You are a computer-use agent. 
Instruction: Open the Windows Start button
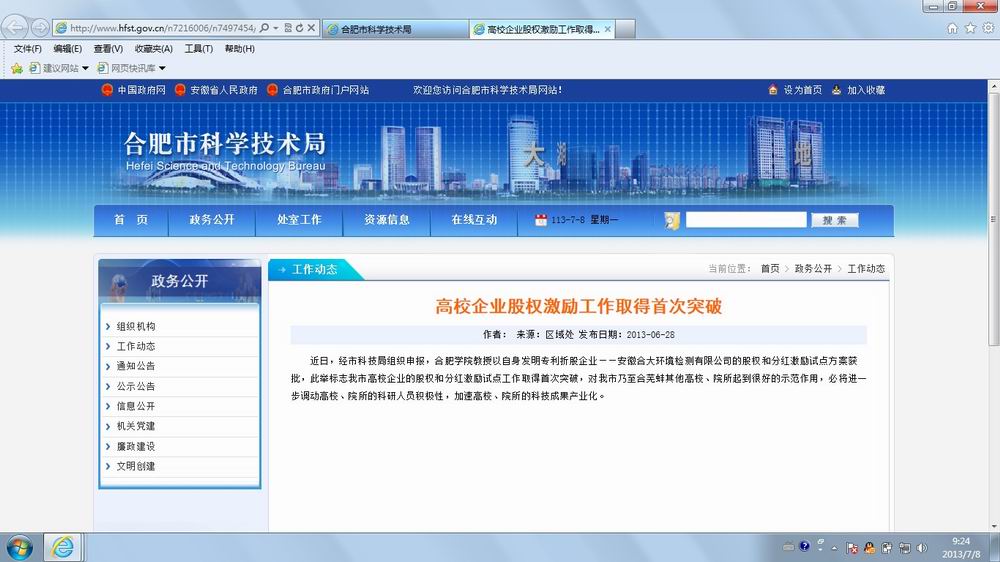(x=18, y=546)
